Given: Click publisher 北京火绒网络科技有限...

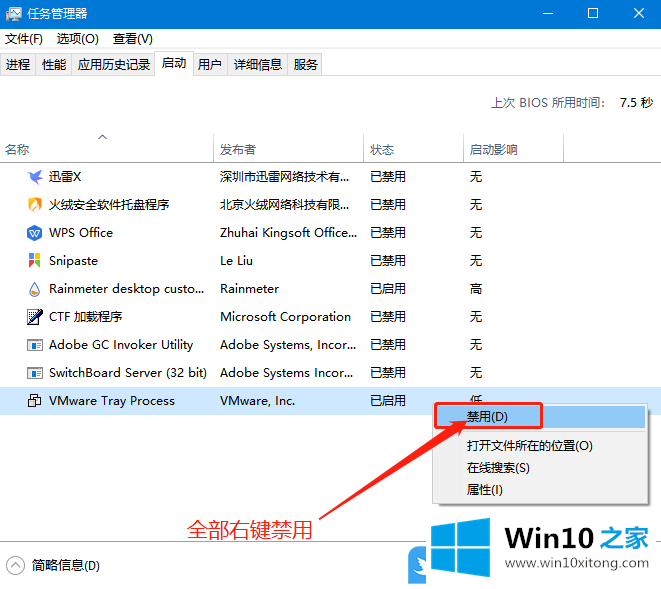Looking at the screenshot, I should (x=285, y=205).
